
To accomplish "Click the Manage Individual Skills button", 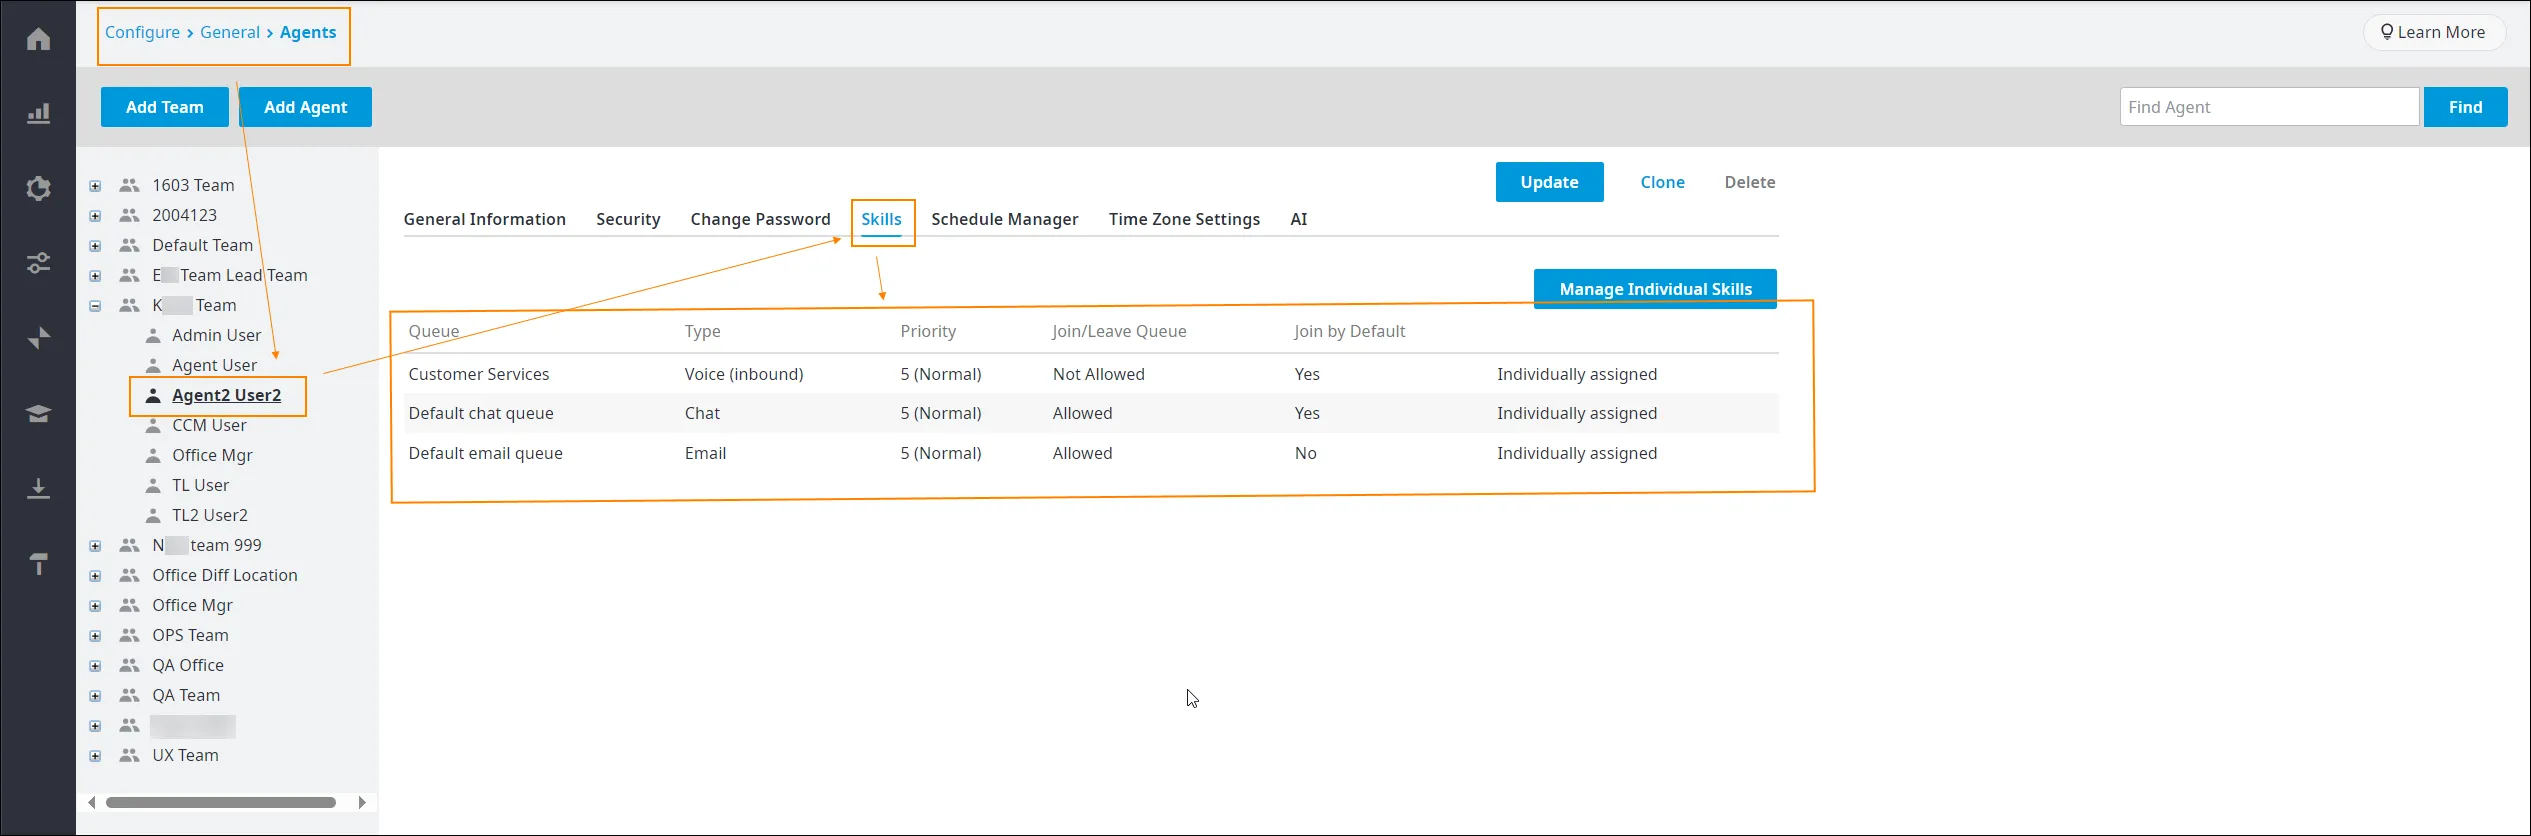I will pyautogui.click(x=1655, y=289).
